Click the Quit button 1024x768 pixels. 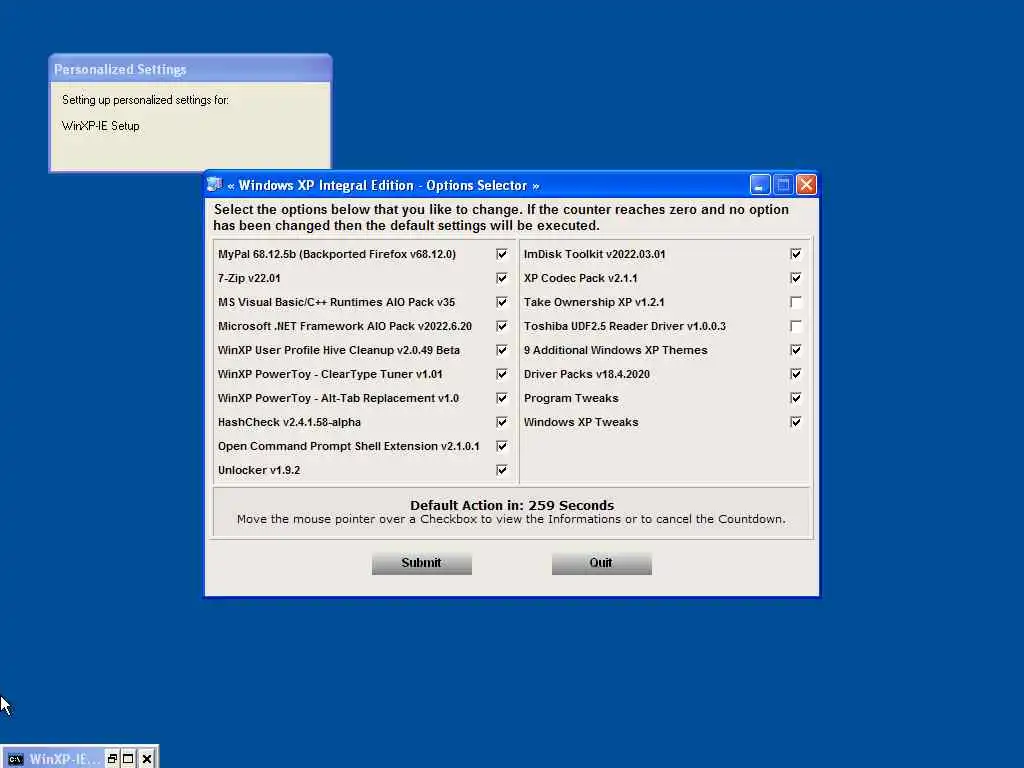pyautogui.click(x=601, y=563)
